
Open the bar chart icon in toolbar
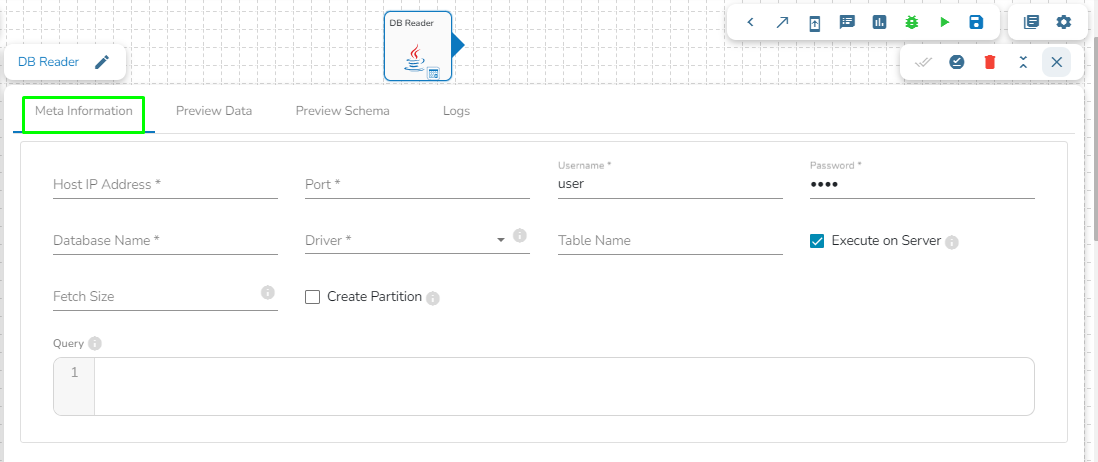pos(879,22)
